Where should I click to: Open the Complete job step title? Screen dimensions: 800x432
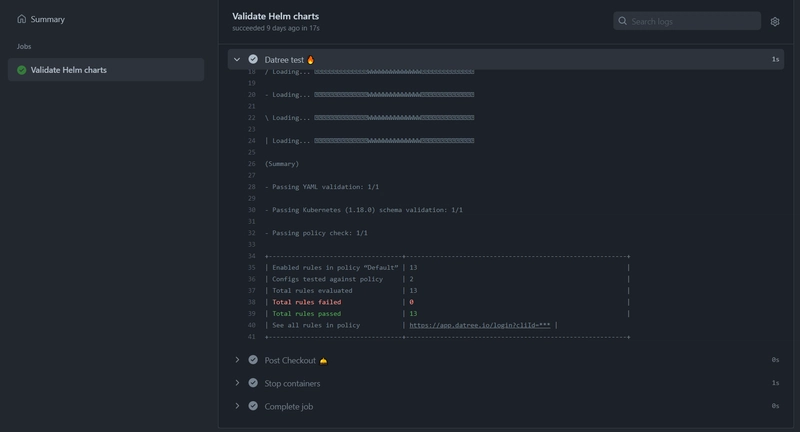point(289,406)
